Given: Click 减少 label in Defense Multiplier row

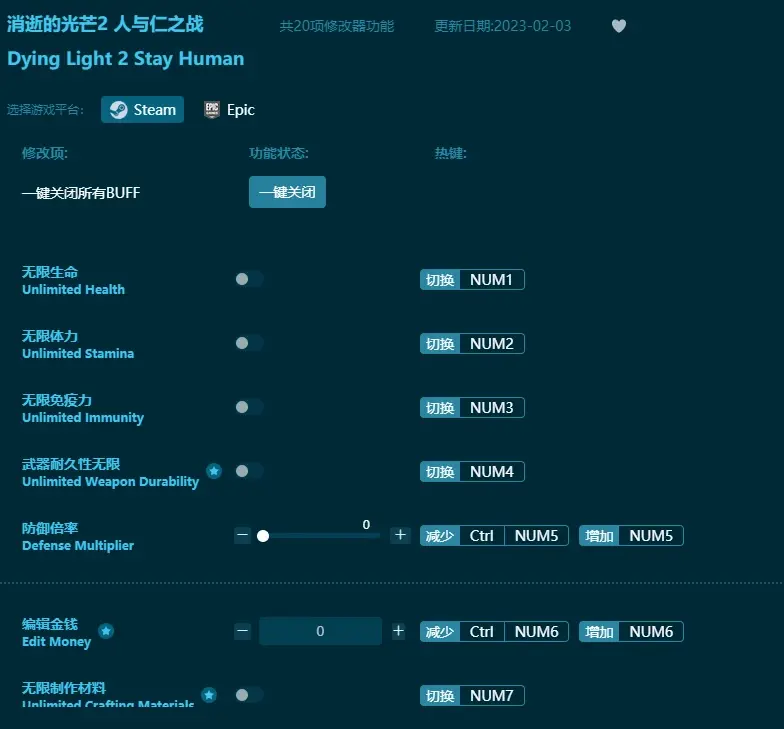Looking at the screenshot, I should (x=440, y=536).
